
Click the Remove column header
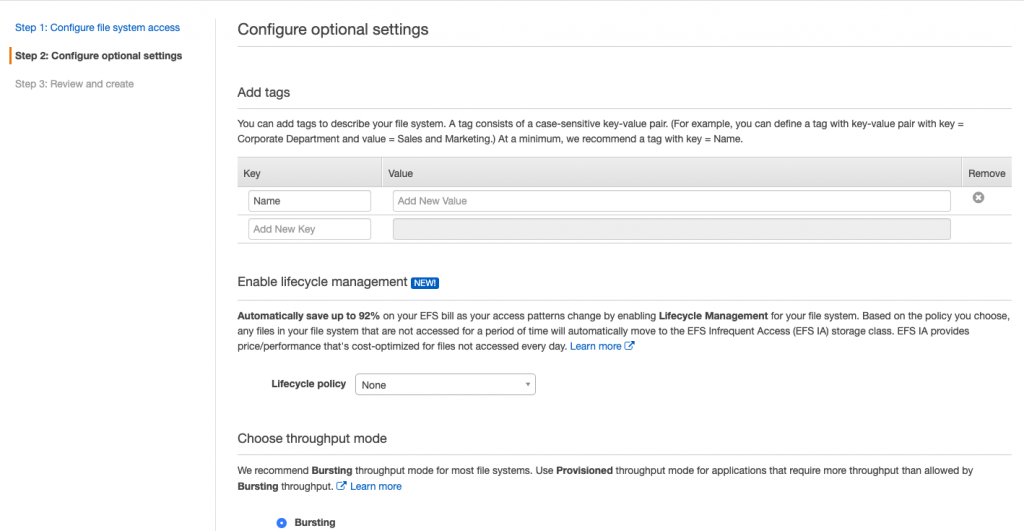click(x=986, y=174)
